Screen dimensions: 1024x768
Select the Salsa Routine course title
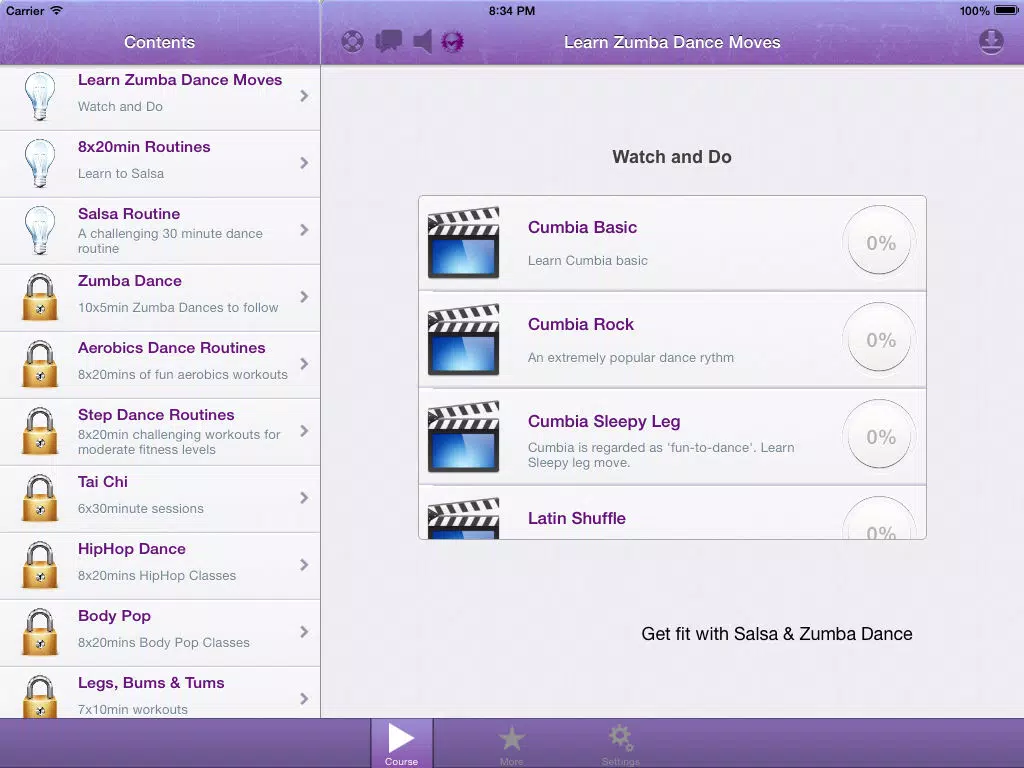129,214
